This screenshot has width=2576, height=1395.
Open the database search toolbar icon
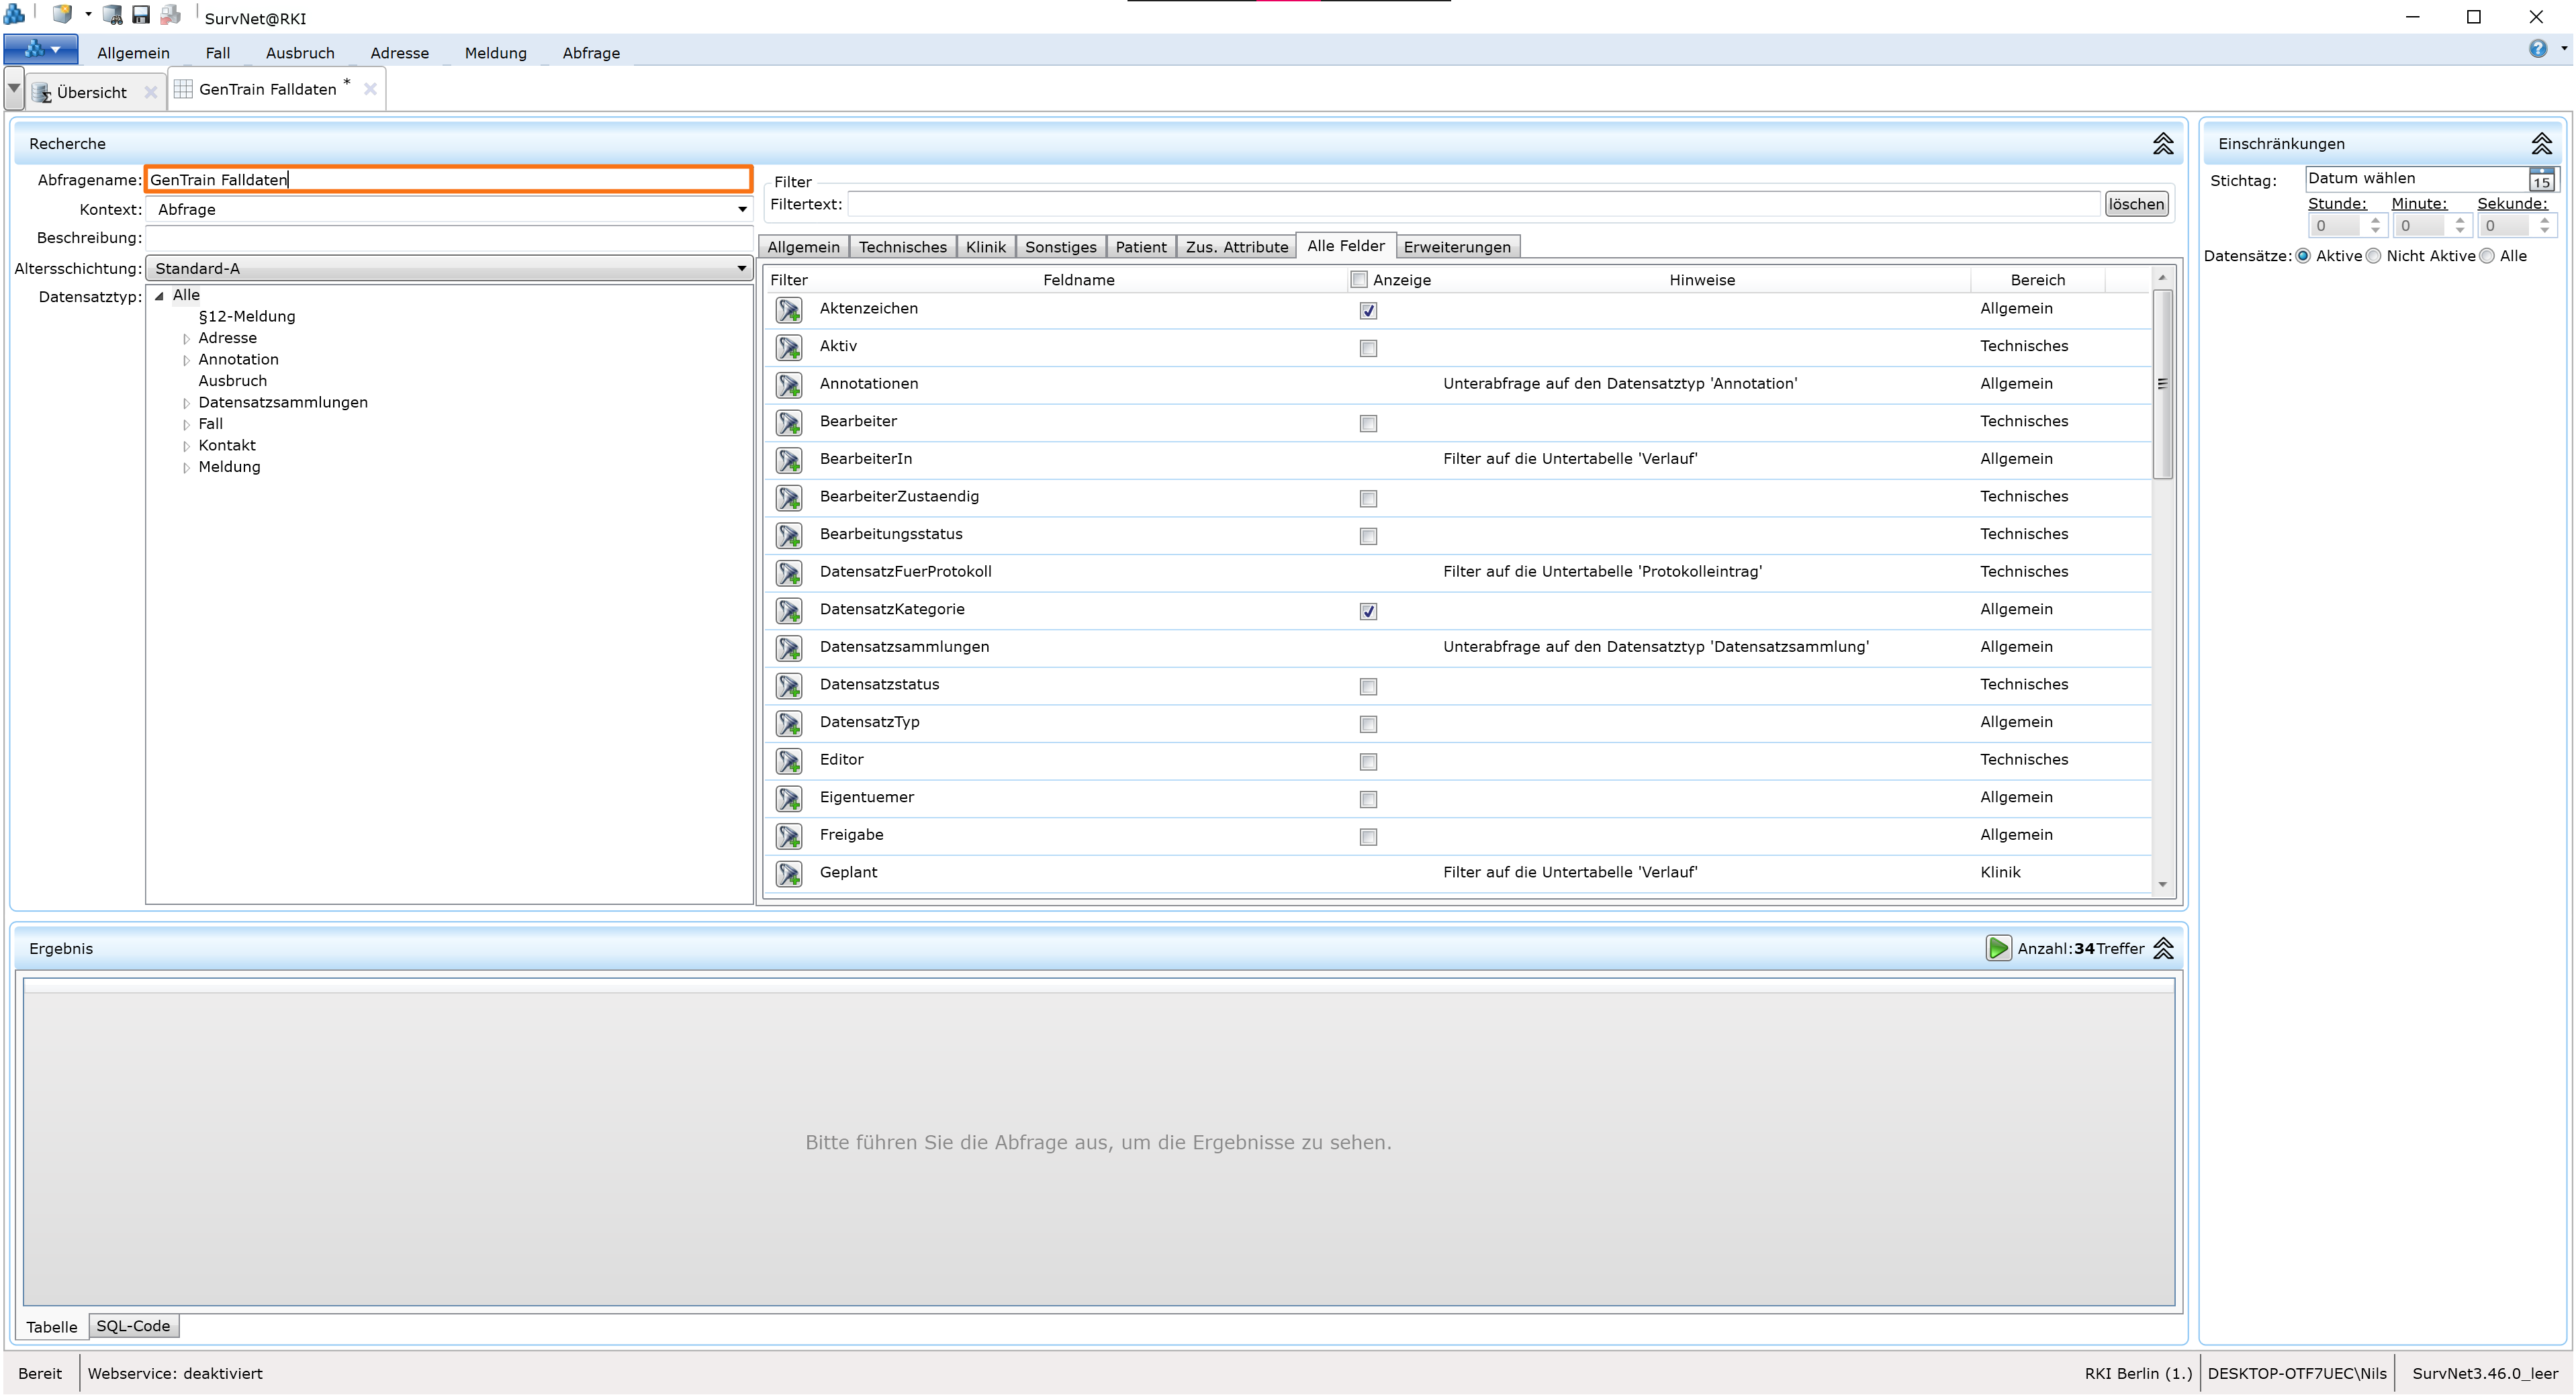[112, 14]
